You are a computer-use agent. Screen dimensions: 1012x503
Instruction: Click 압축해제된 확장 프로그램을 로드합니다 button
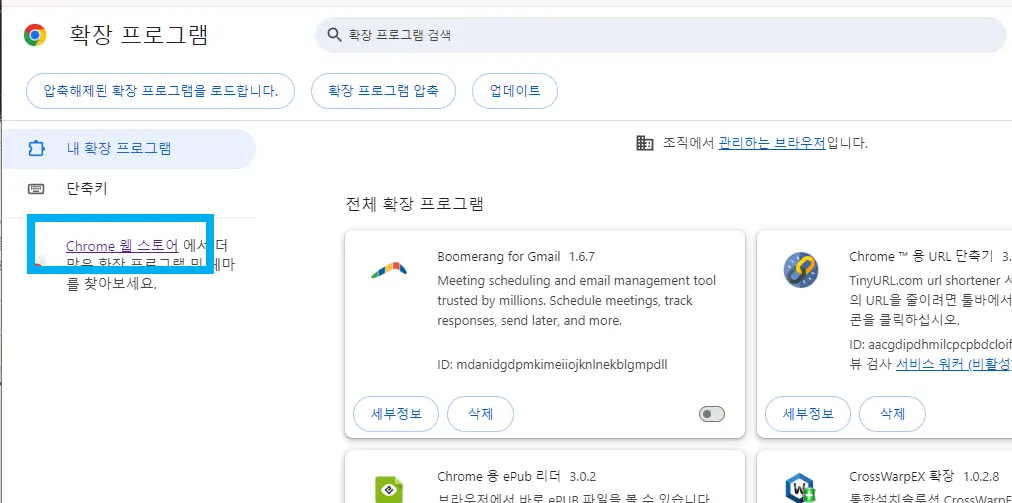(161, 91)
